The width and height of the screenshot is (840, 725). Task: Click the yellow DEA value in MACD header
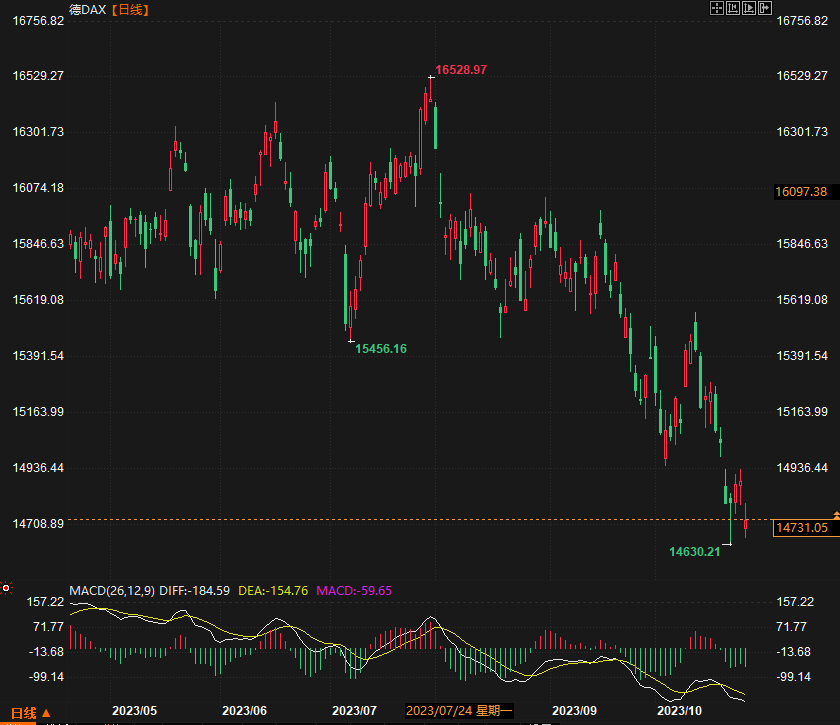click(273, 591)
